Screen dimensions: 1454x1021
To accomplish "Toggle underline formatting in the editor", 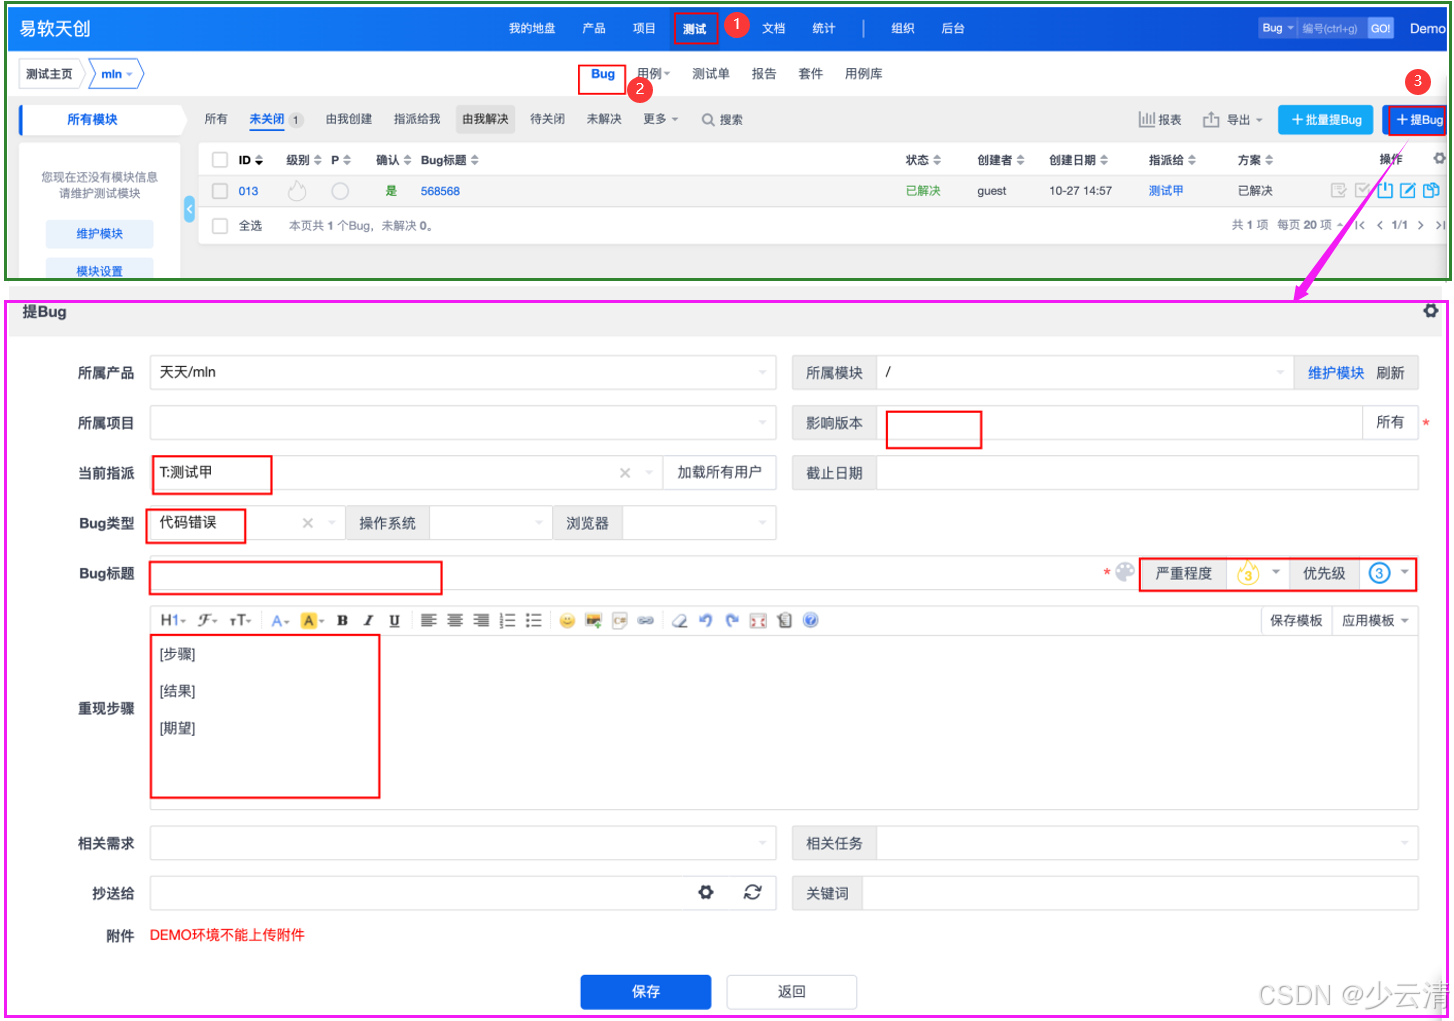I will (x=394, y=621).
